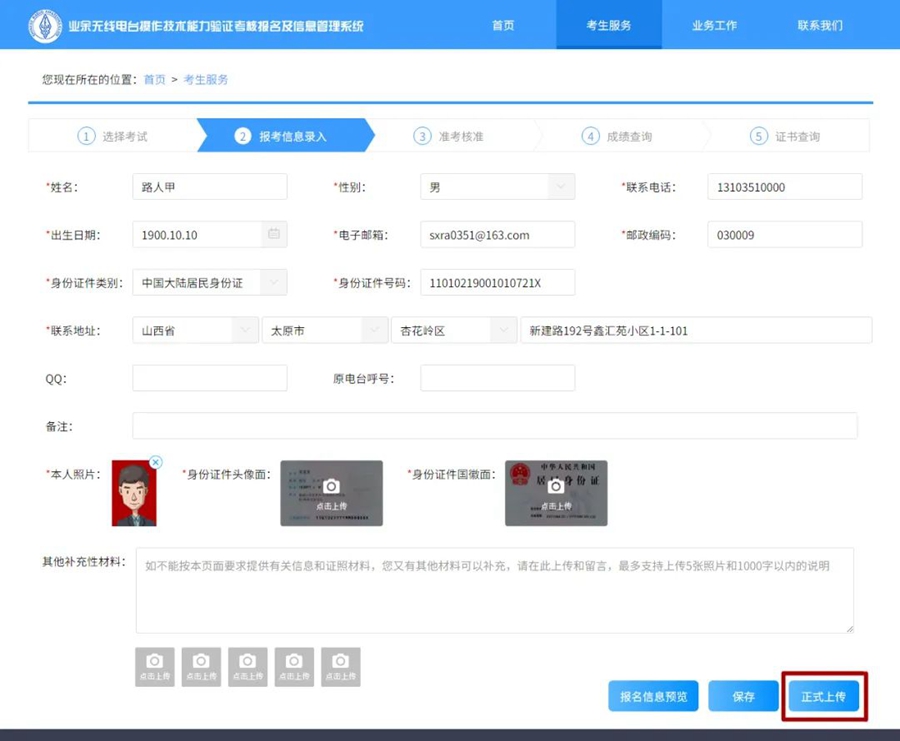Click the 联系电话 input field

pyautogui.click(x=785, y=187)
